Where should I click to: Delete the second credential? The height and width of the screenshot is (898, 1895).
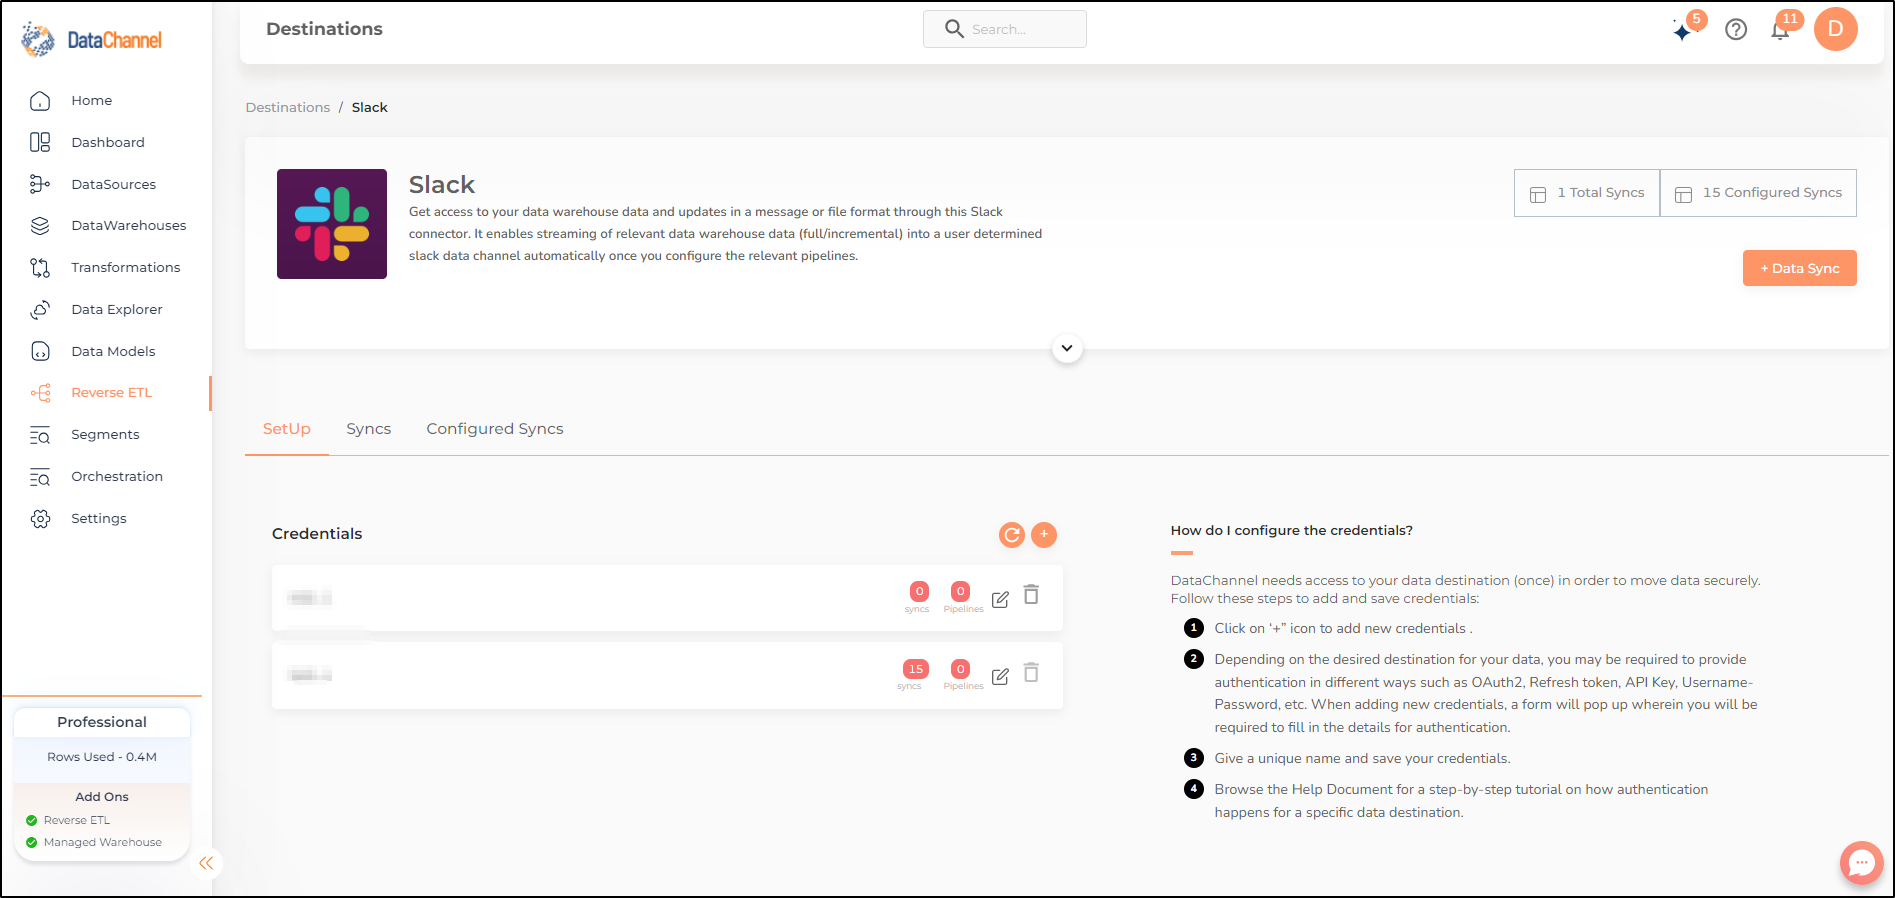point(1031,672)
